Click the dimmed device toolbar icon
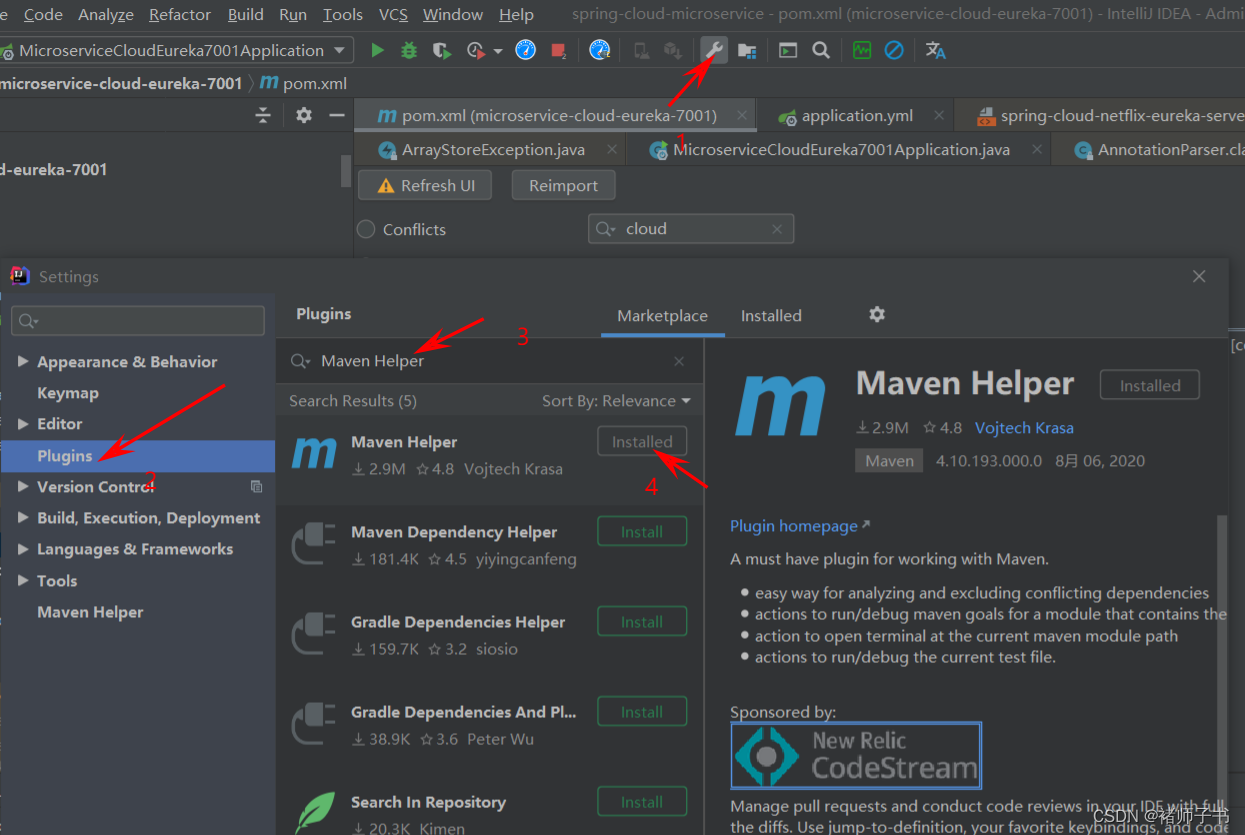The image size is (1245, 835). click(x=641, y=50)
